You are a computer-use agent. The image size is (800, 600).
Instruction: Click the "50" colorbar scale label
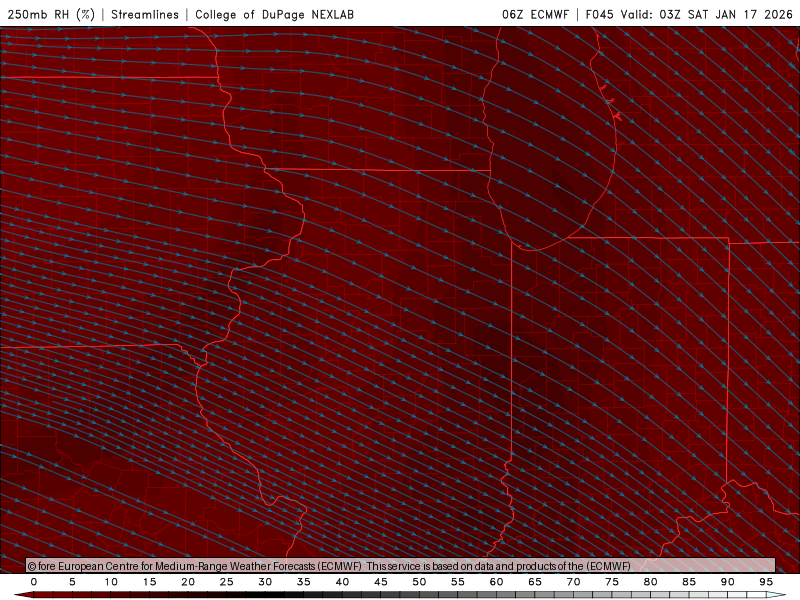coord(419,582)
